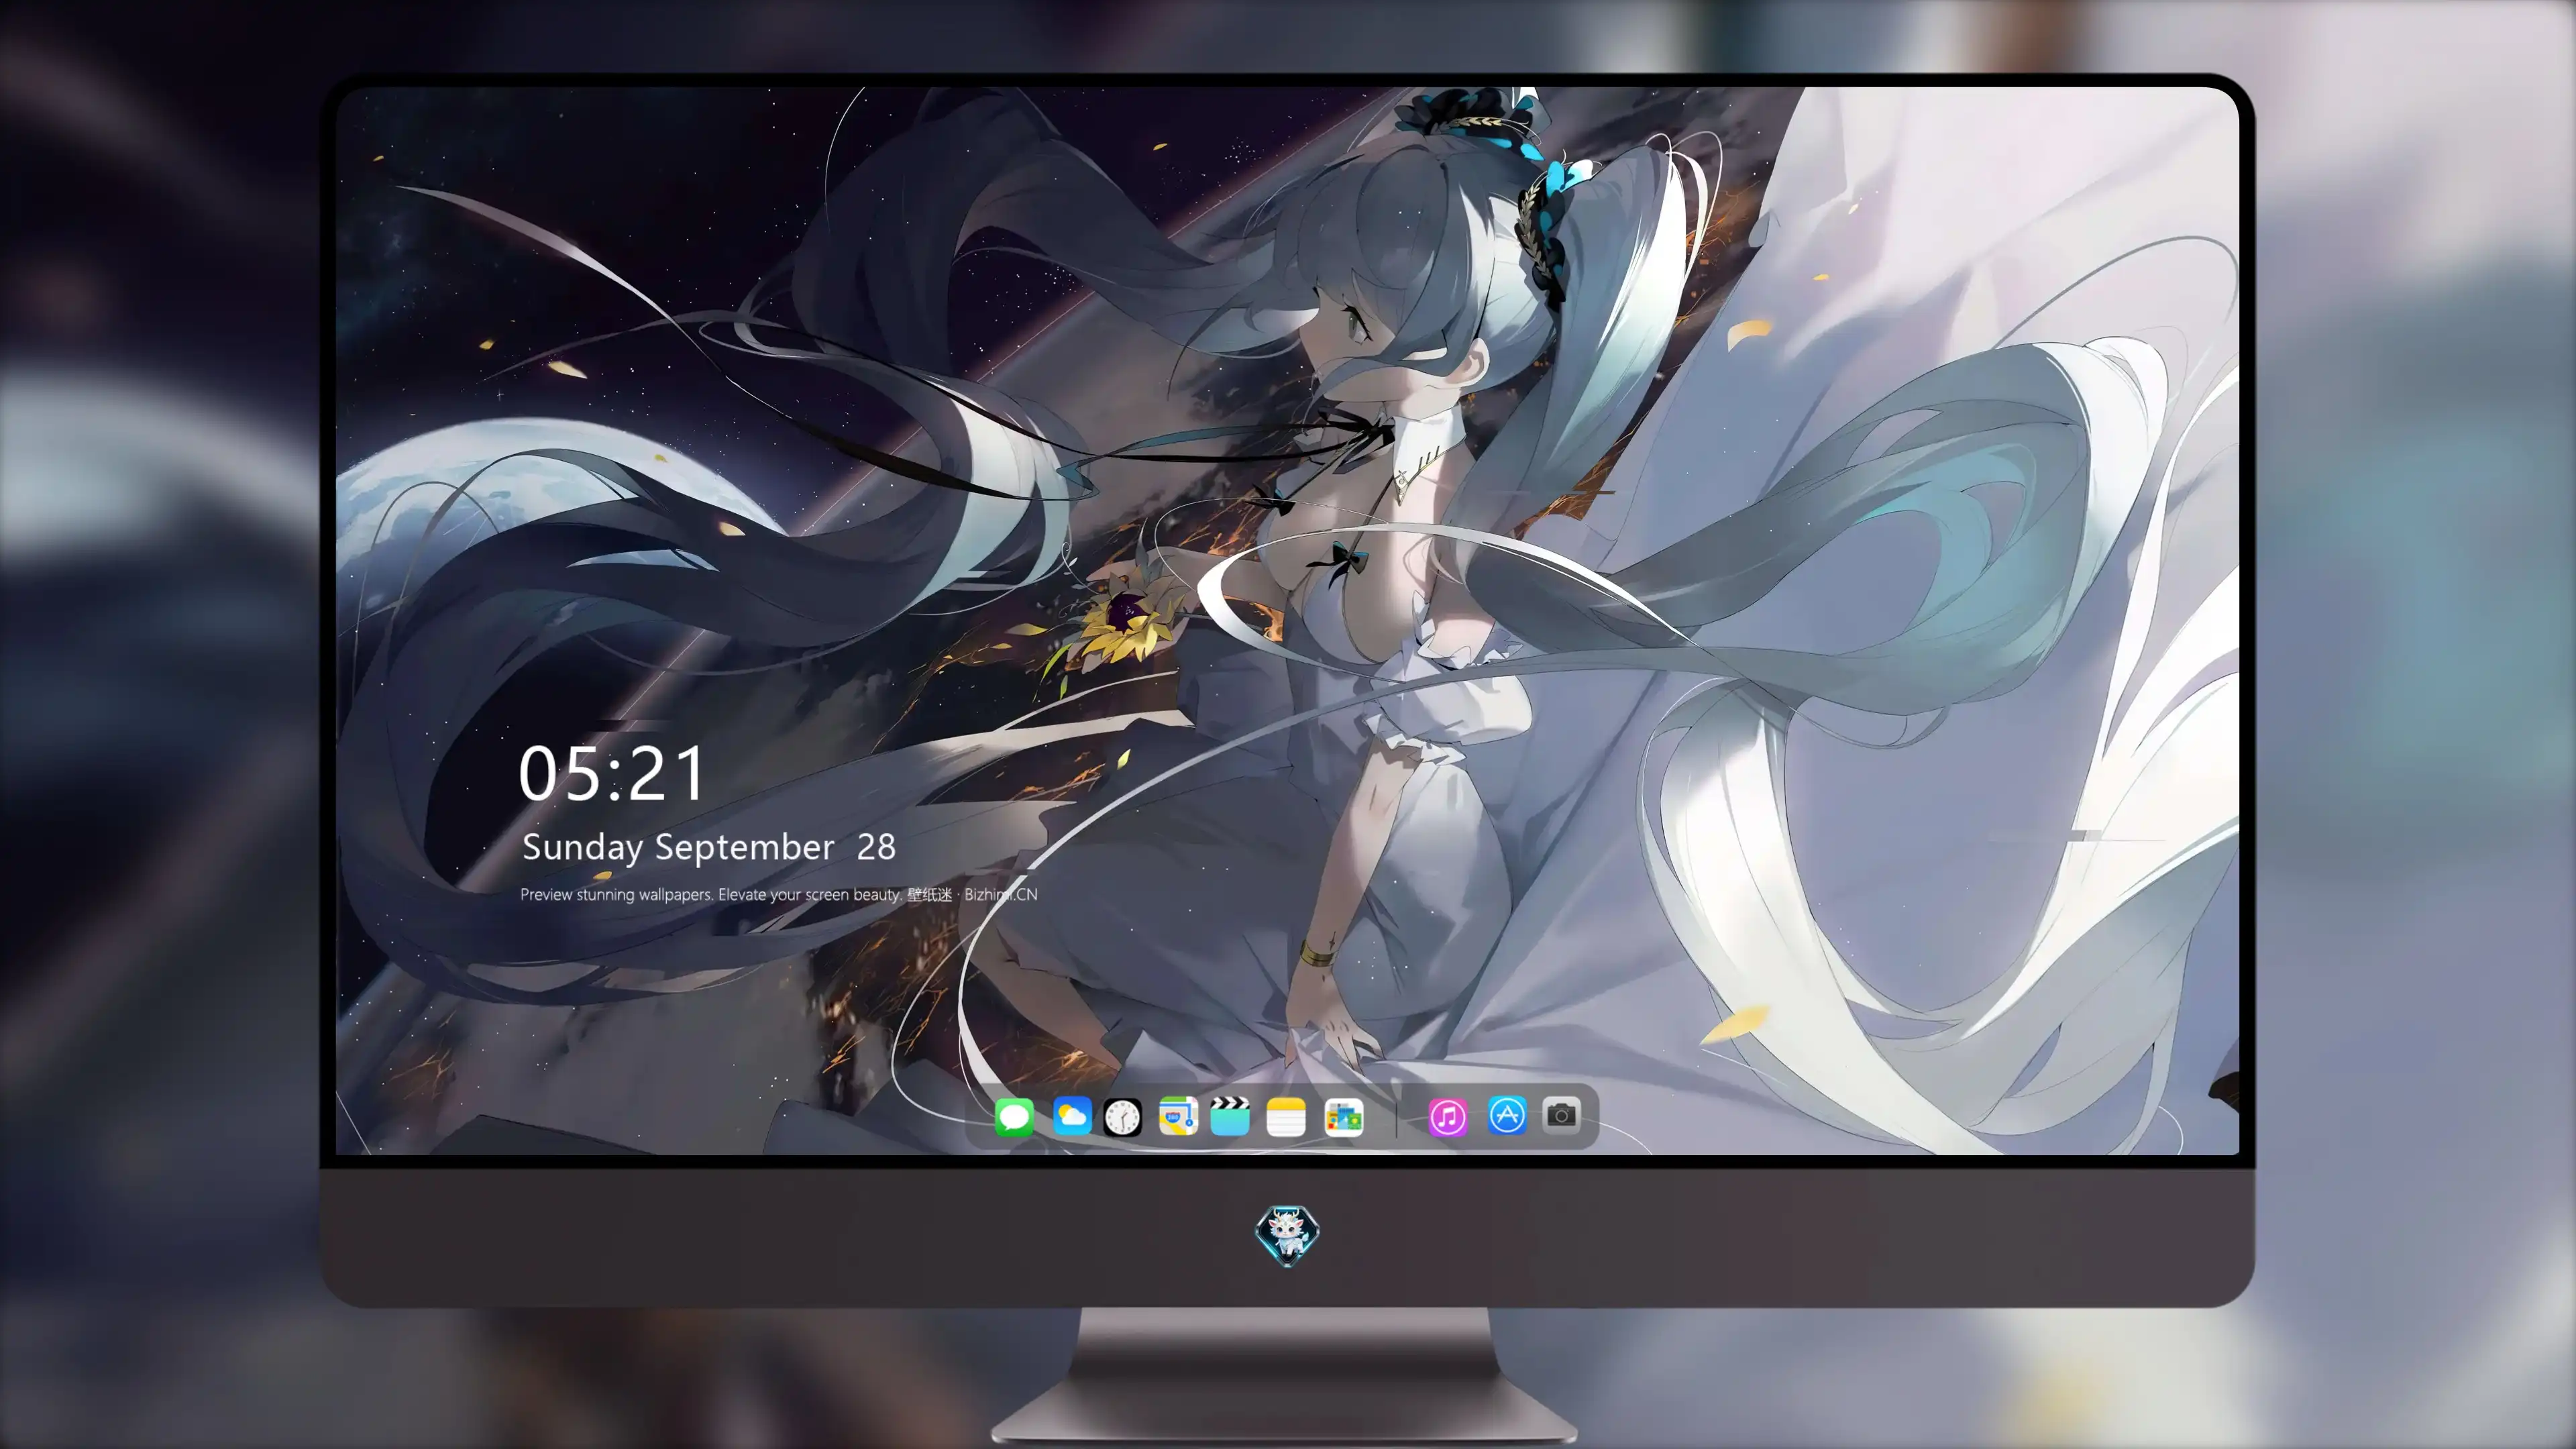2576x1449 pixels.
Task: Open the Maps app in the dock
Action: [1178, 1116]
